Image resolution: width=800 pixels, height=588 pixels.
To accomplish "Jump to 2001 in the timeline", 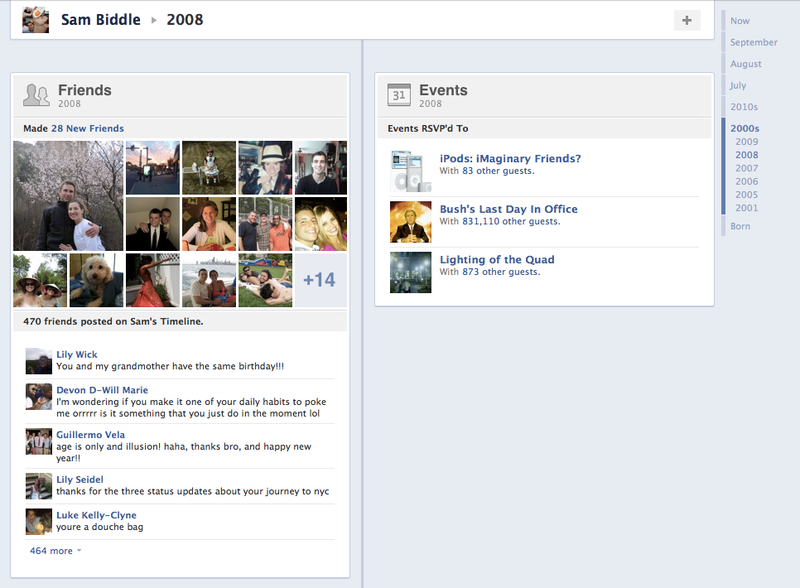I will click(746, 208).
